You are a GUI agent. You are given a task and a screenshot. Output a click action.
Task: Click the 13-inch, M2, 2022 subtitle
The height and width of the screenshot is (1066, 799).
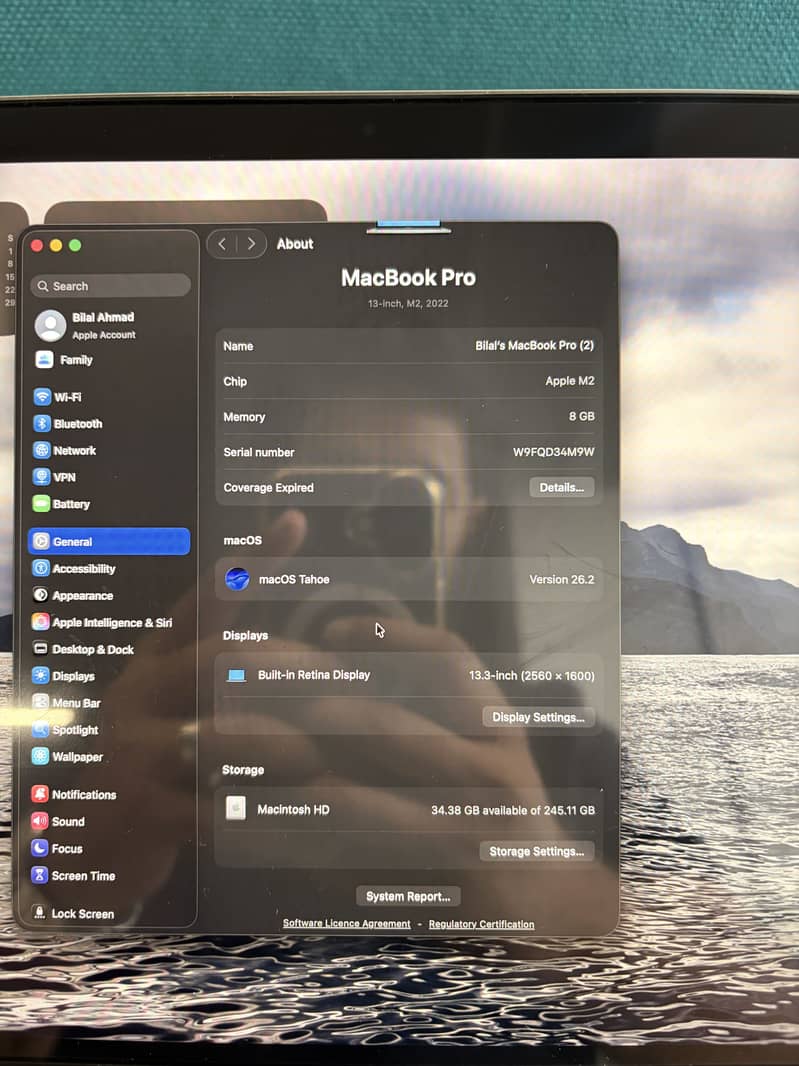[x=408, y=303]
